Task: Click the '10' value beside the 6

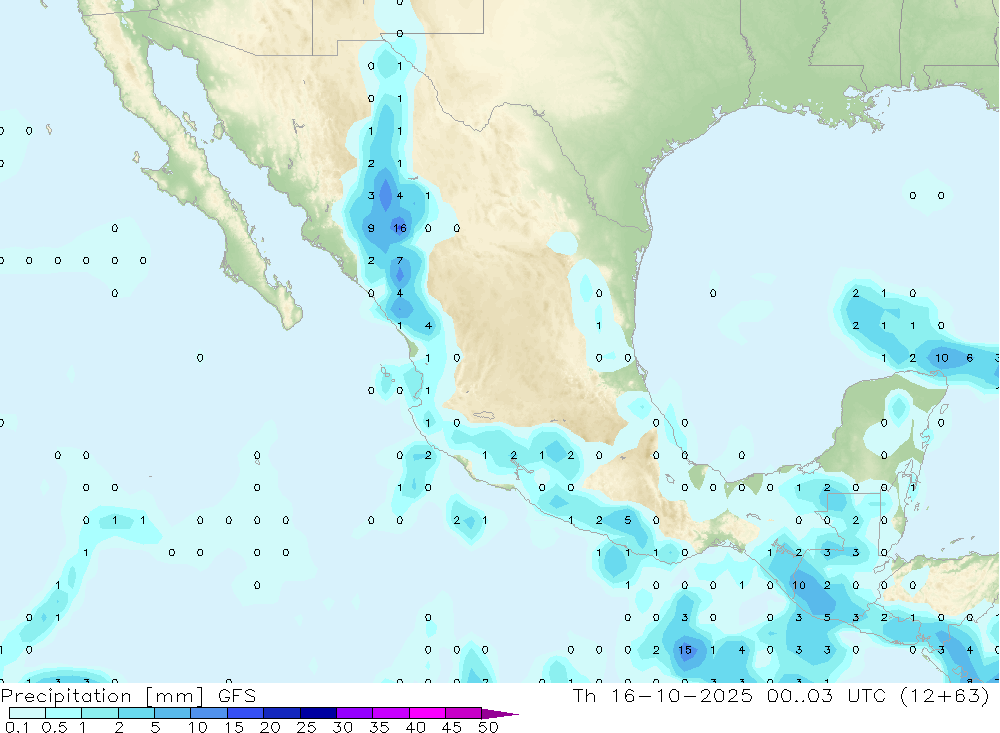Action: click(941, 358)
